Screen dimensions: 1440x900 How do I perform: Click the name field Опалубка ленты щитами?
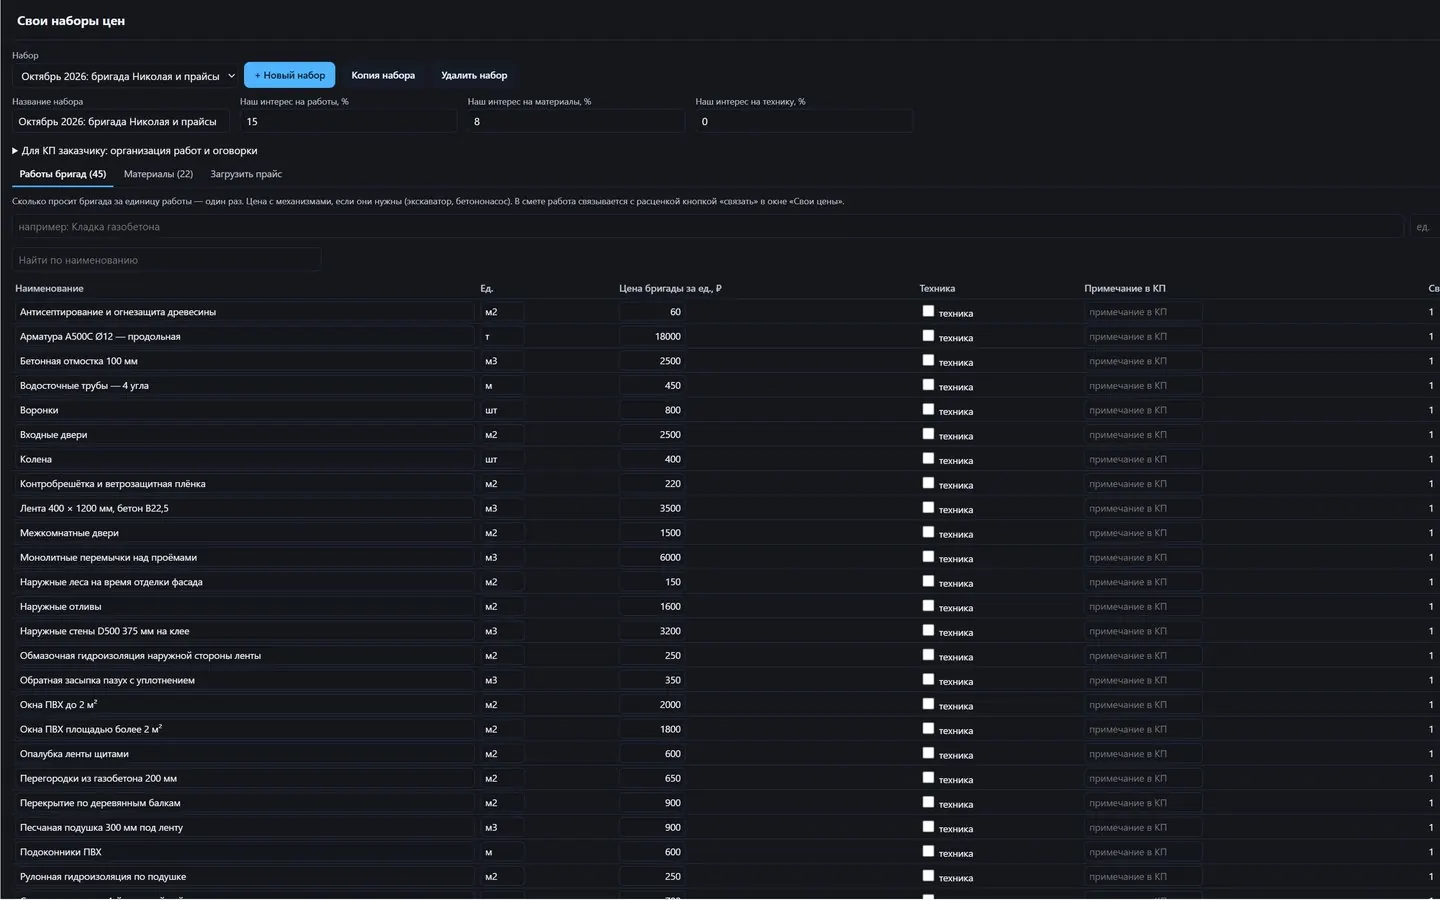[245, 754]
